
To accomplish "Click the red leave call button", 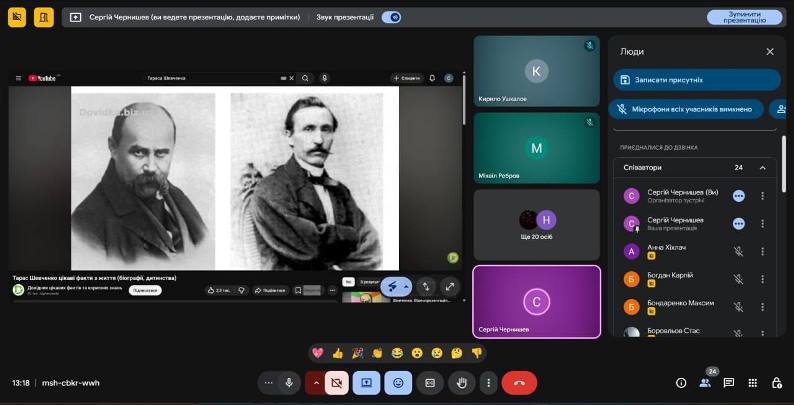I will coord(519,383).
